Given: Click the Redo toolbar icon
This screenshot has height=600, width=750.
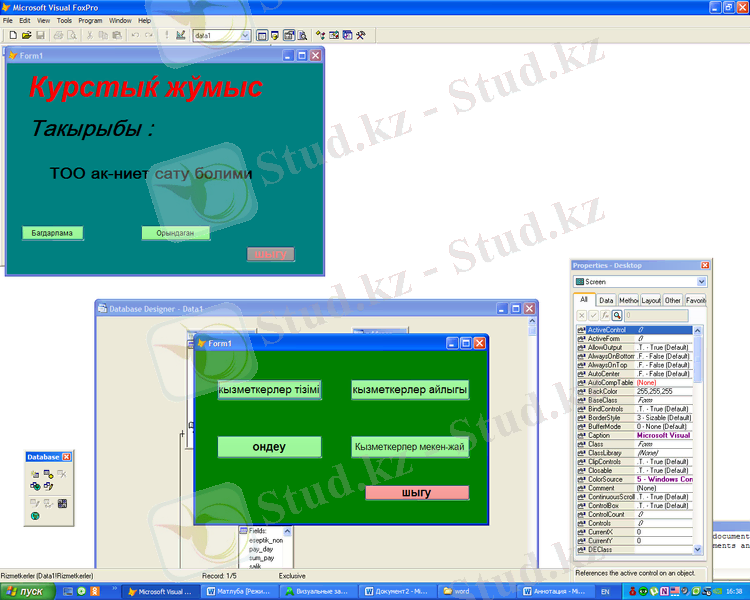Looking at the screenshot, I should 149,35.
